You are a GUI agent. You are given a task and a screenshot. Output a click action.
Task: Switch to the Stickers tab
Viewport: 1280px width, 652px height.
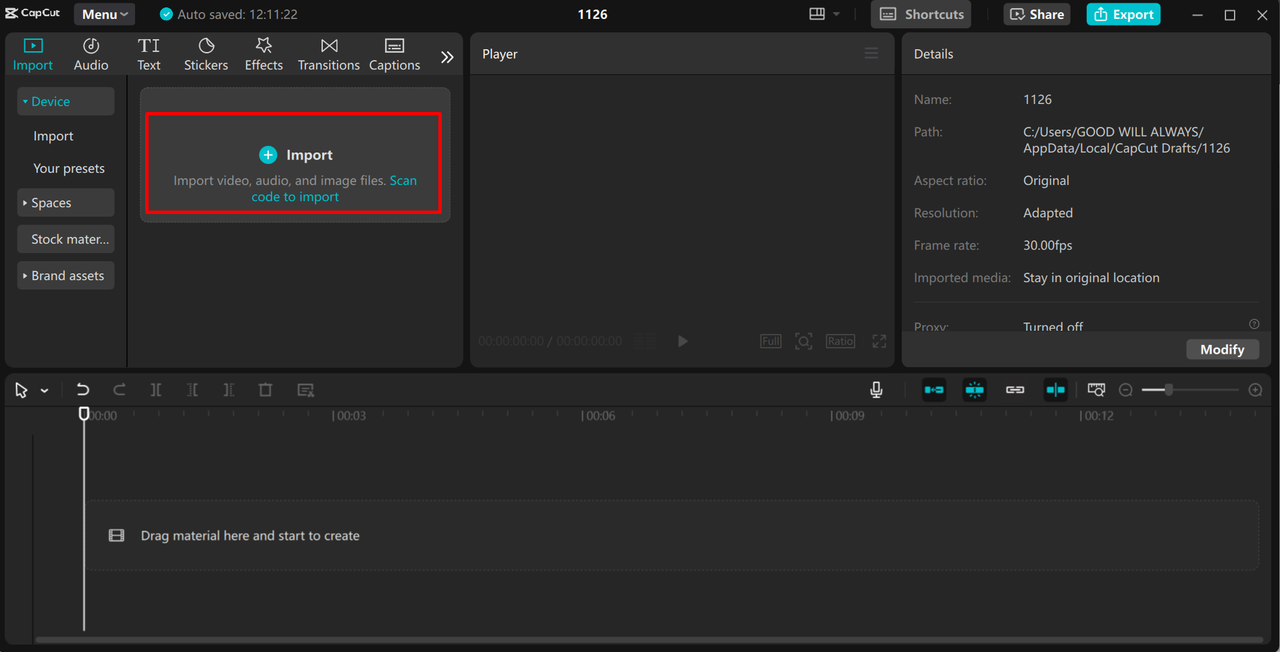[x=206, y=55]
